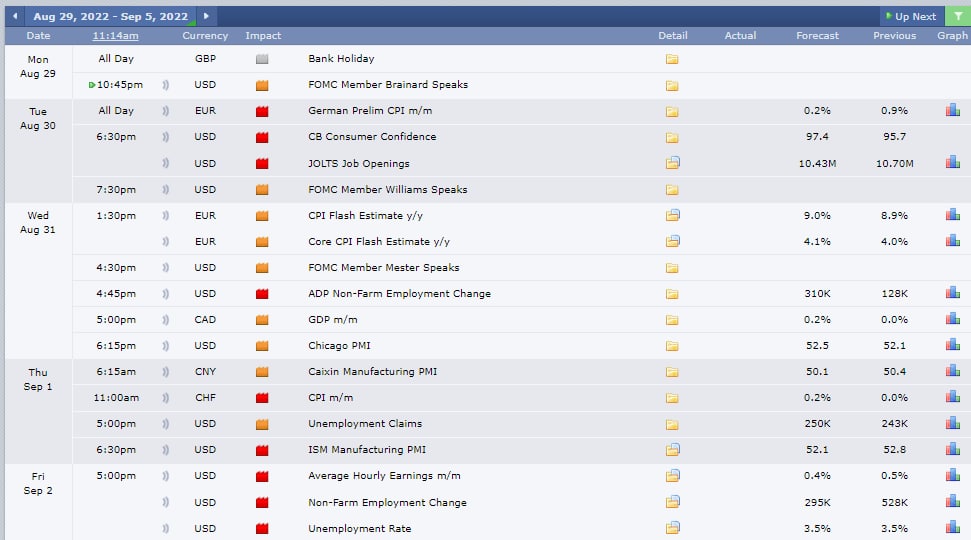Go to the previous week using left arrow
This screenshot has width=971, height=540.
tap(15, 16)
